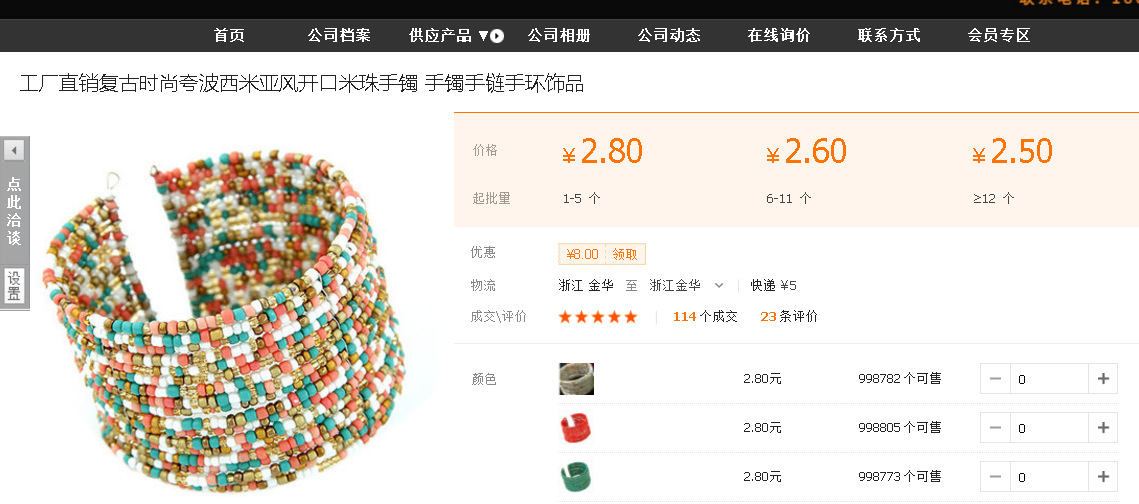Screen dimensions: 1139x504
Task: Select the red bracelet color thumbnail
Action: [576, 428]
